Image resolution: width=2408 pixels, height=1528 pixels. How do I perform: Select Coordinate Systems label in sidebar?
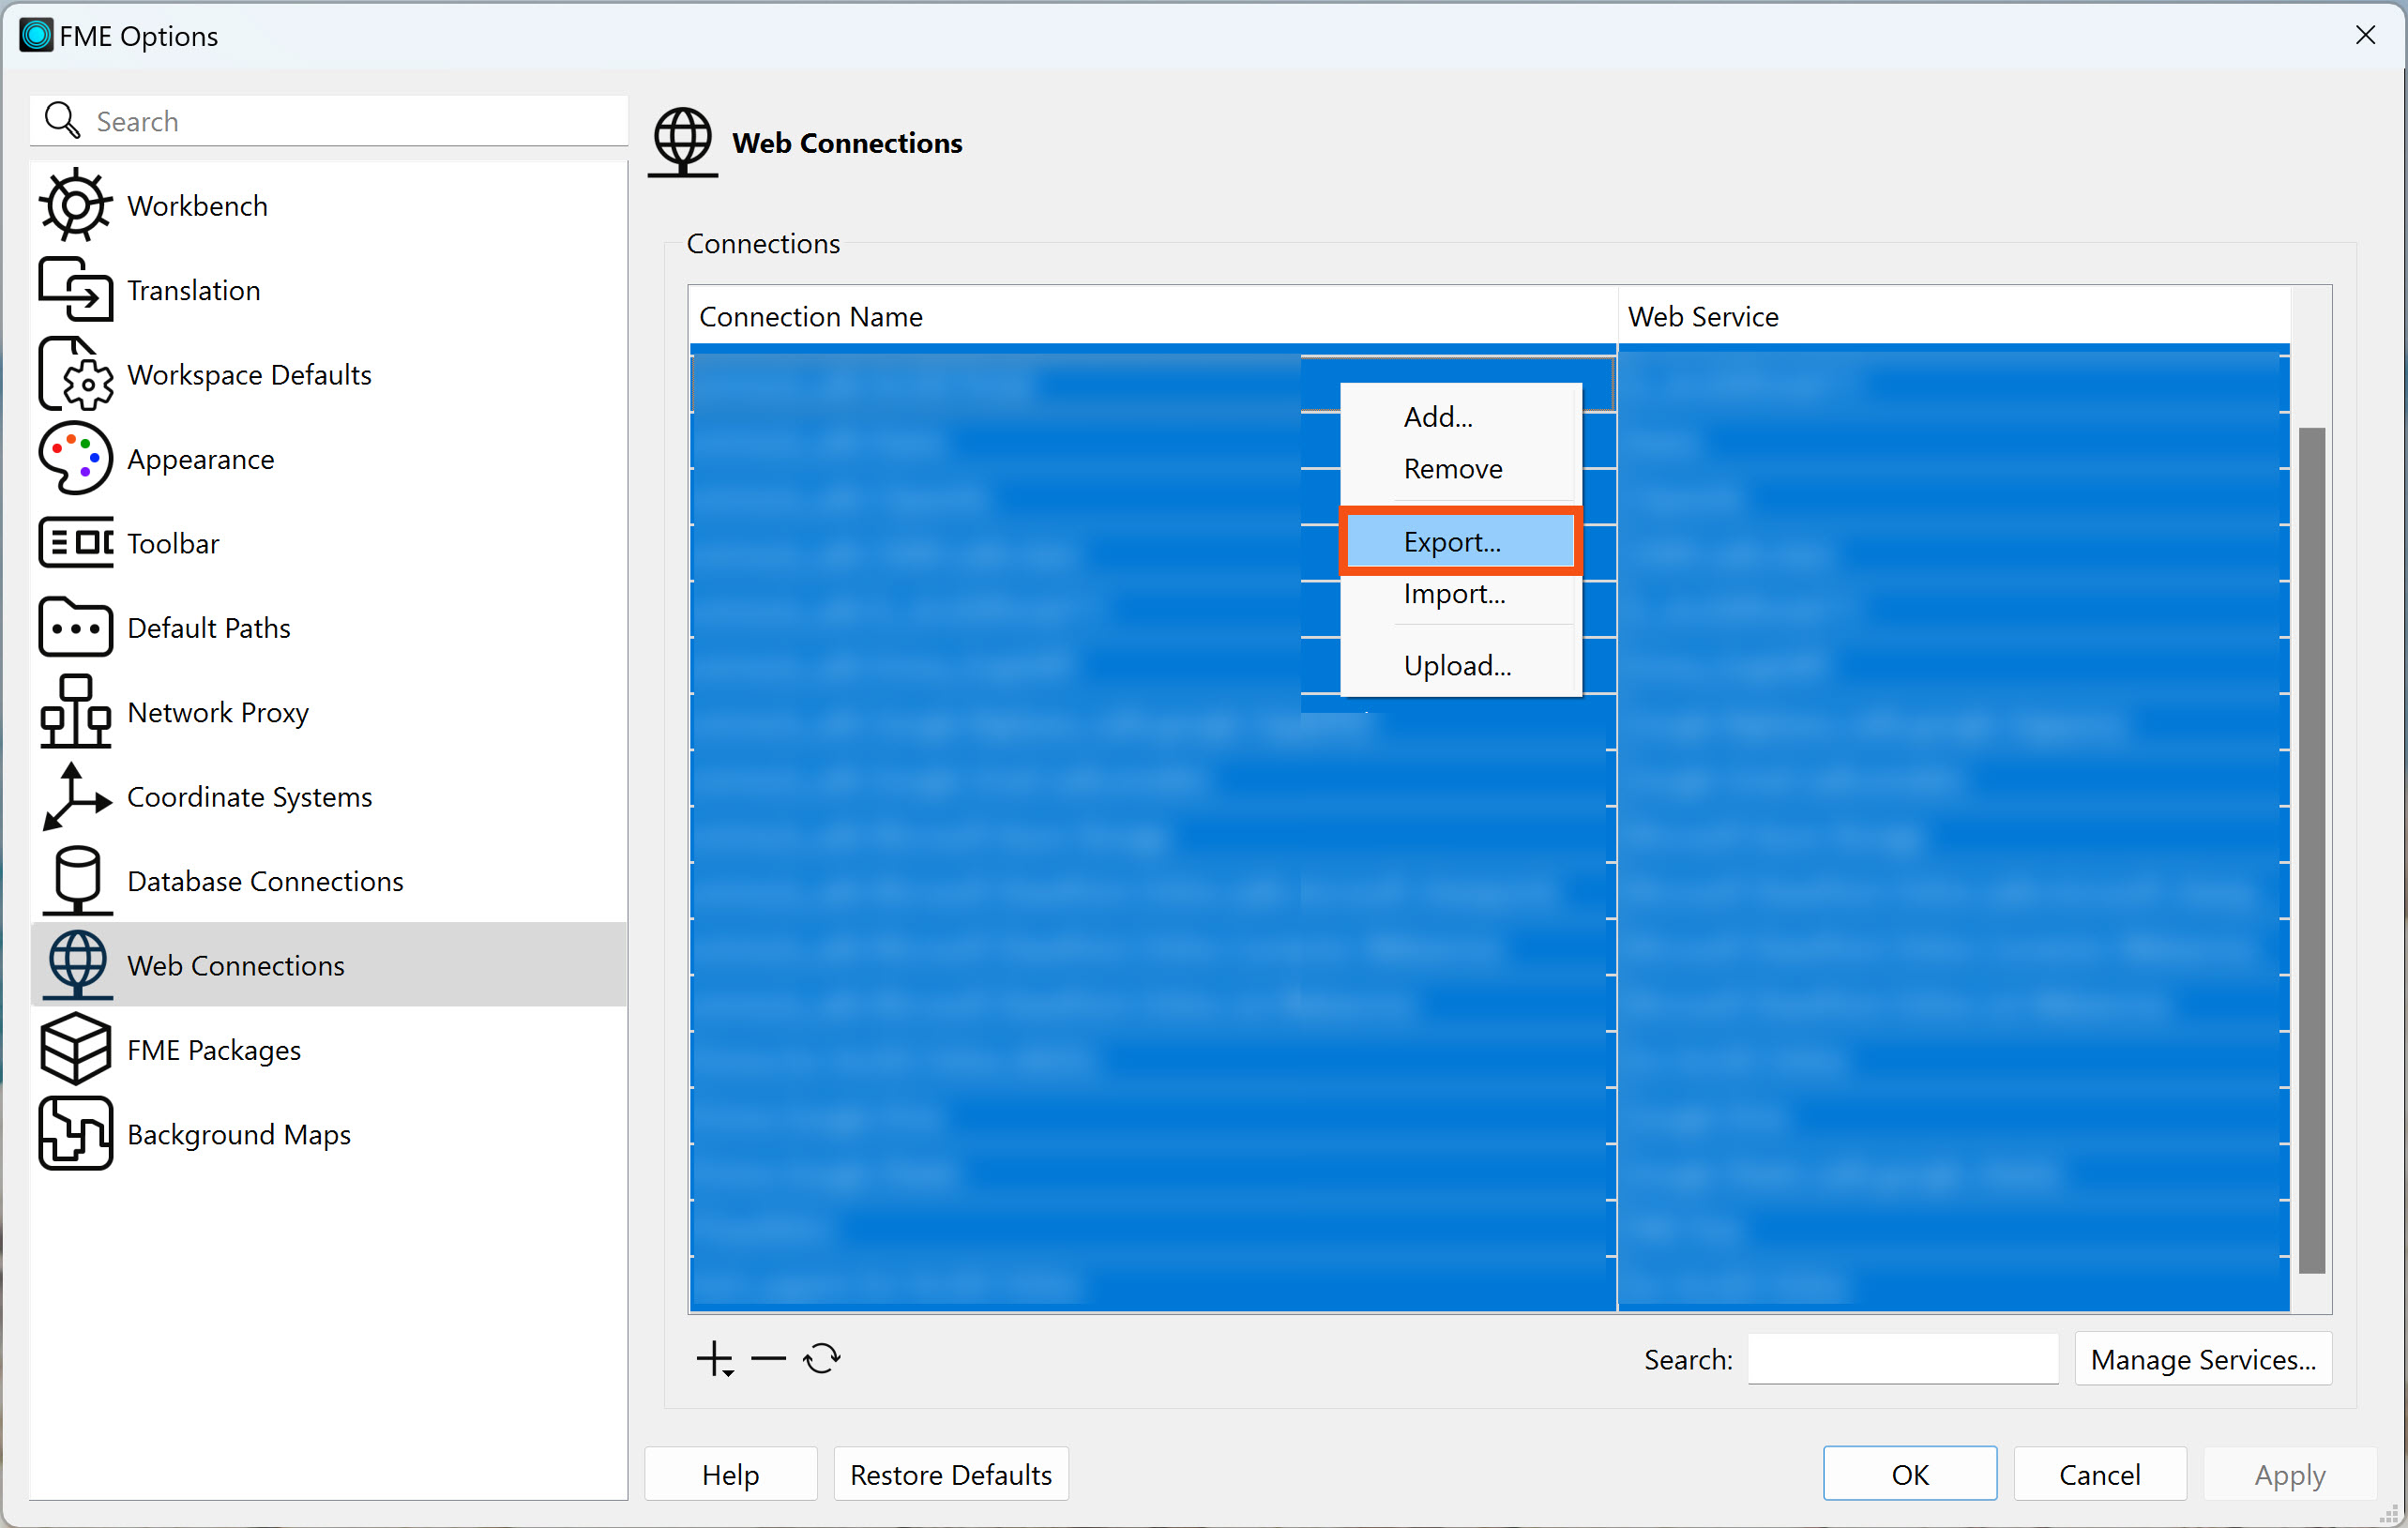pyautogui.click(x=250, y=797)
